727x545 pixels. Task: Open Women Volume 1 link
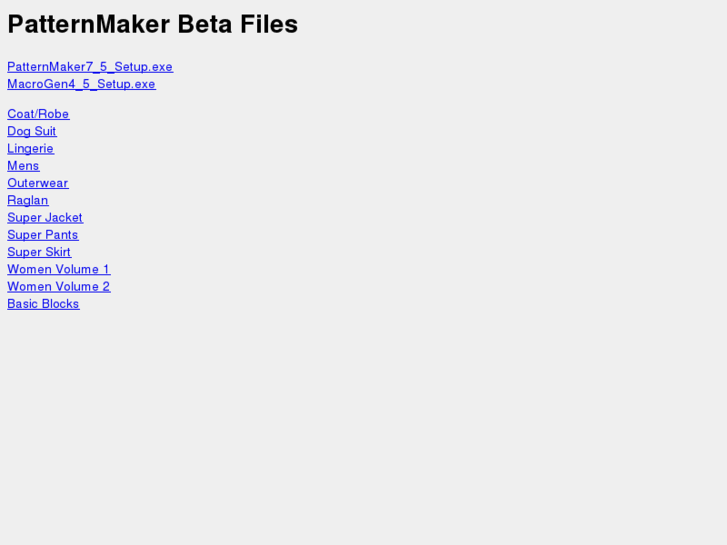(59, 269)
